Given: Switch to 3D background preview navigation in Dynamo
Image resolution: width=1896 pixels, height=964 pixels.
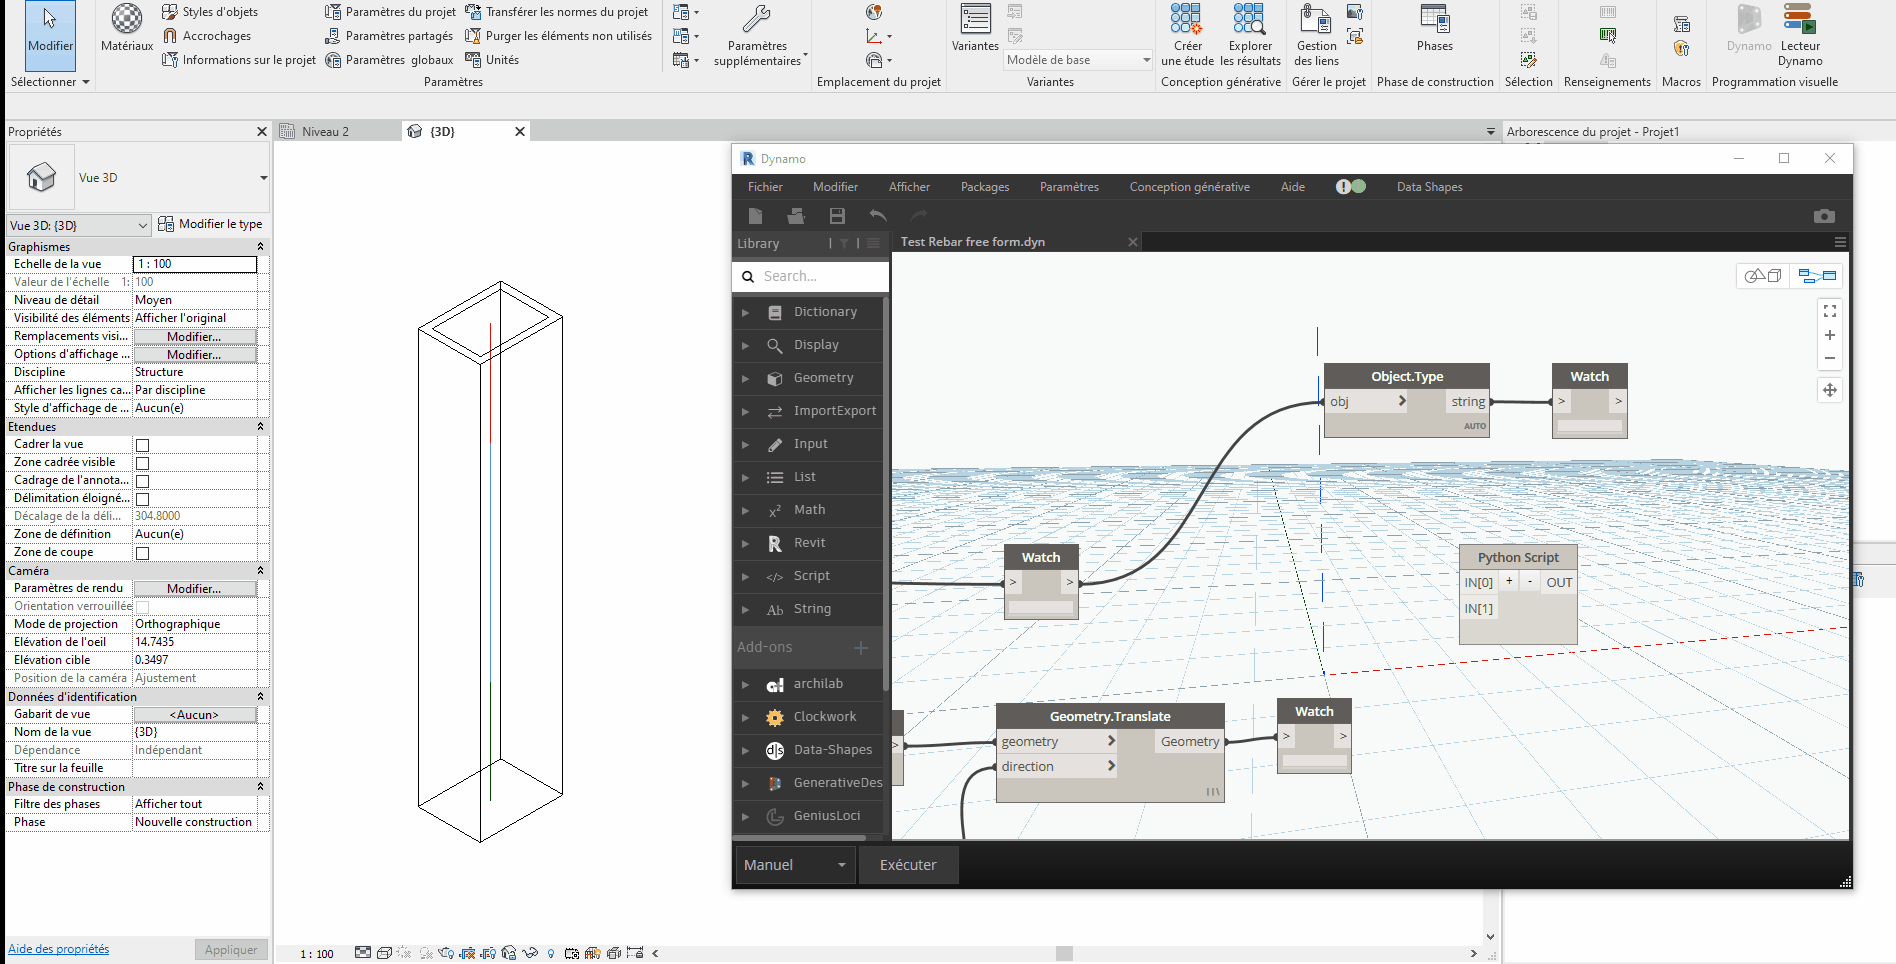Looking at the screenshot, I should [x=1763, y=276].
